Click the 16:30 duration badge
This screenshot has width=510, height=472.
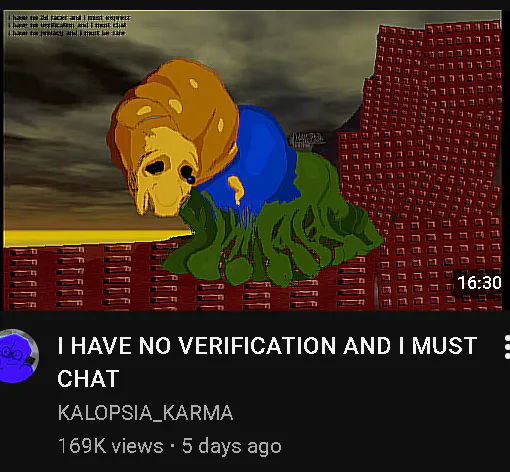(x=479, y=283)
